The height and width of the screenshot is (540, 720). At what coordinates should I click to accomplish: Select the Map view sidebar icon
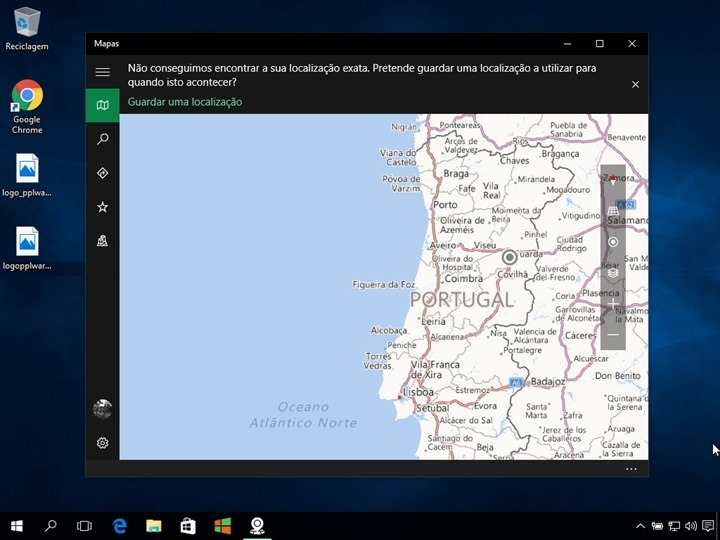point(102,105)
